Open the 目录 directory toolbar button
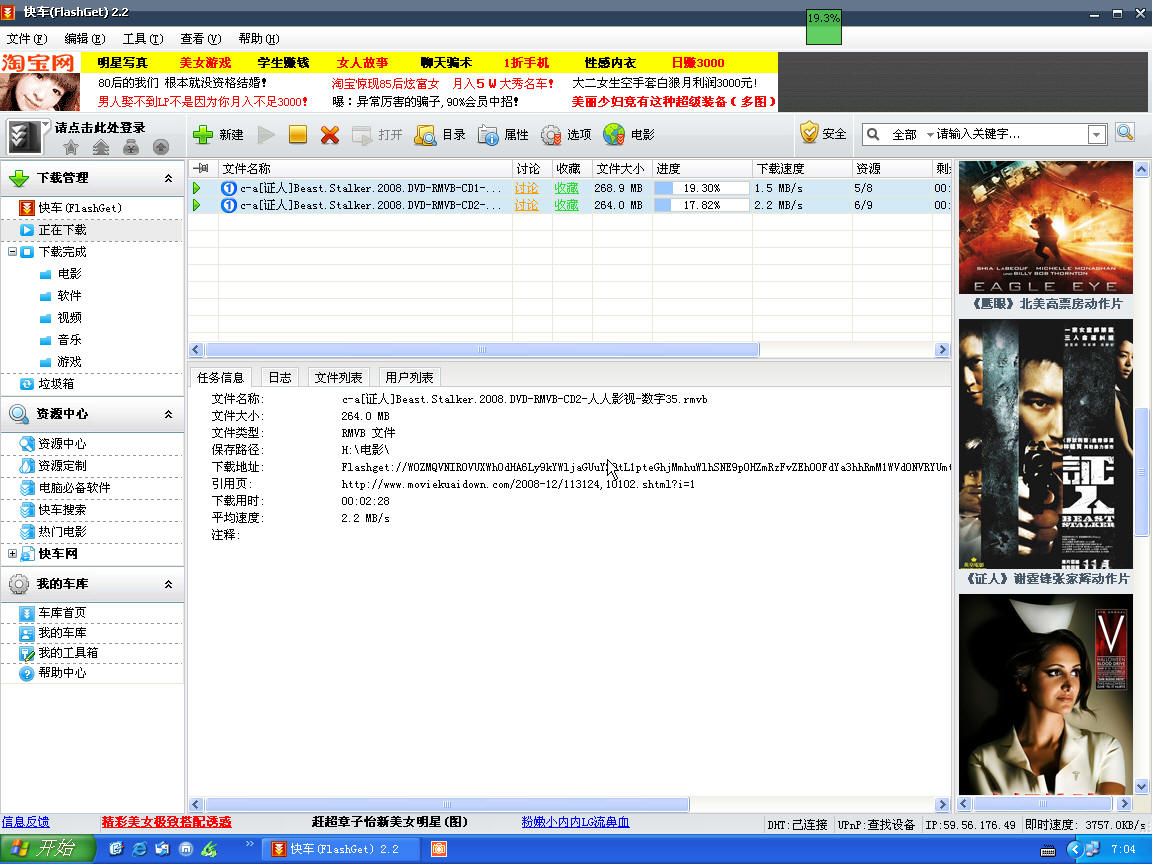Screen dimensions: 1152x864 440,134
